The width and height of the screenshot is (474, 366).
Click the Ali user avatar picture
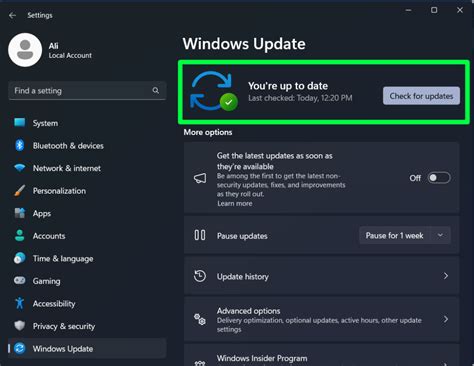click(25, 50)
